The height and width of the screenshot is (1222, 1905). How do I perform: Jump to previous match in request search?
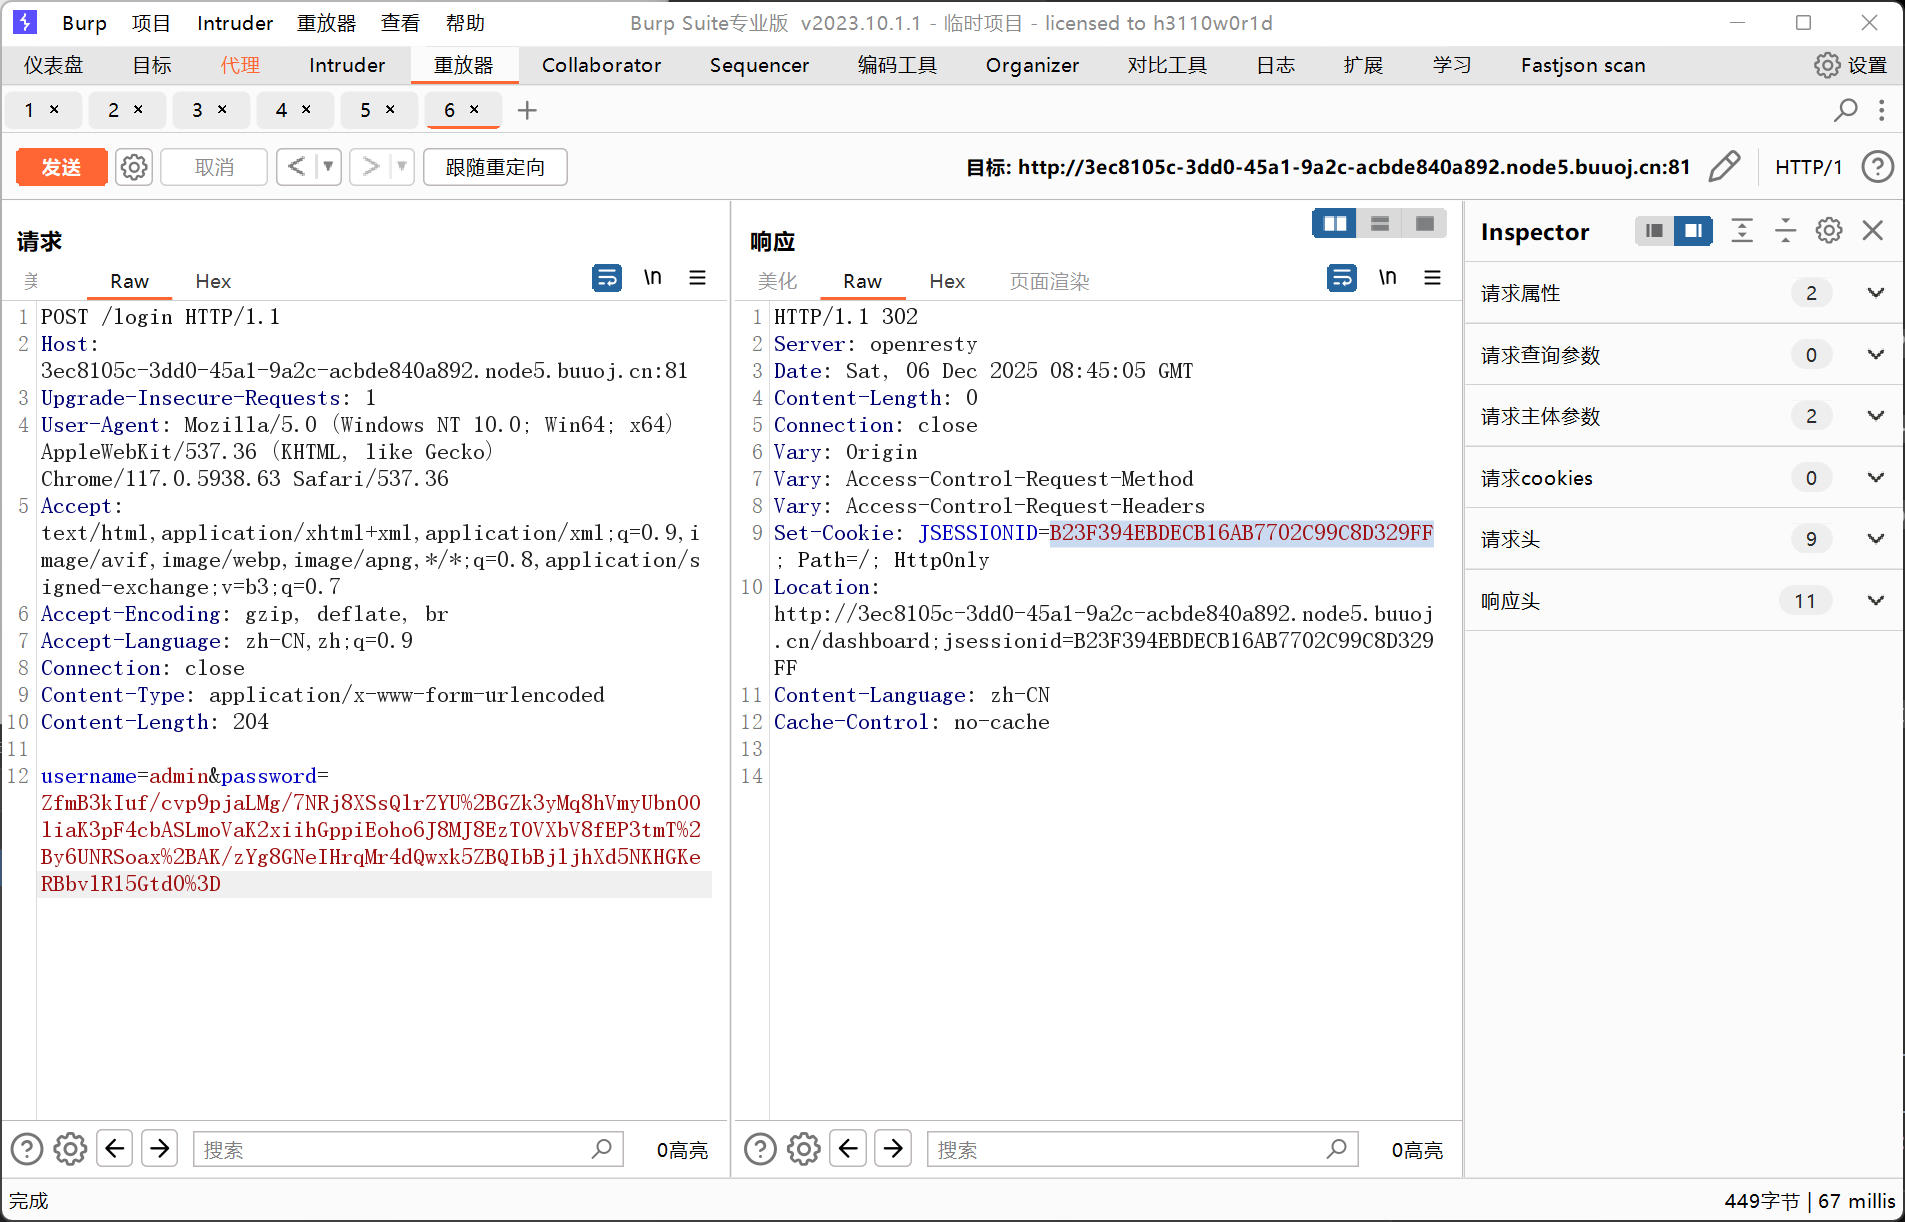pyautogui.click(x=115, y=1149)
